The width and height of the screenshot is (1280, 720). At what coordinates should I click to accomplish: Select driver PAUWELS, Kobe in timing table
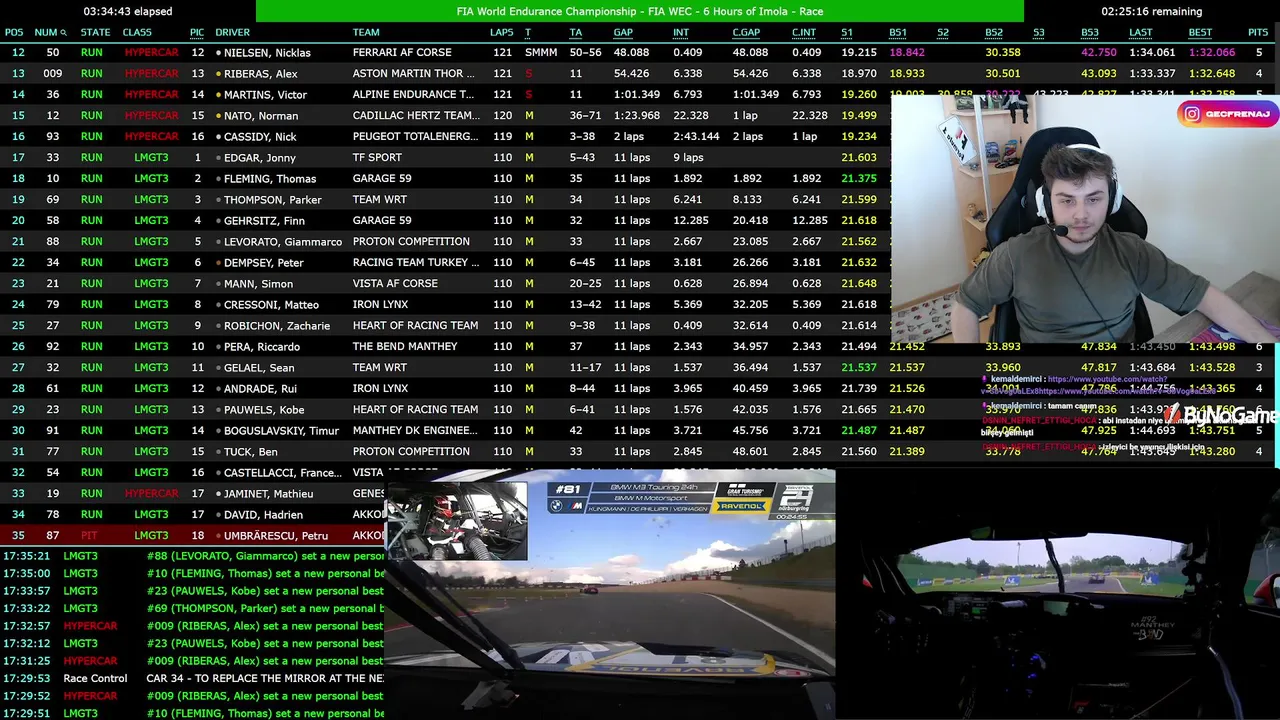[x=264, y=409]
